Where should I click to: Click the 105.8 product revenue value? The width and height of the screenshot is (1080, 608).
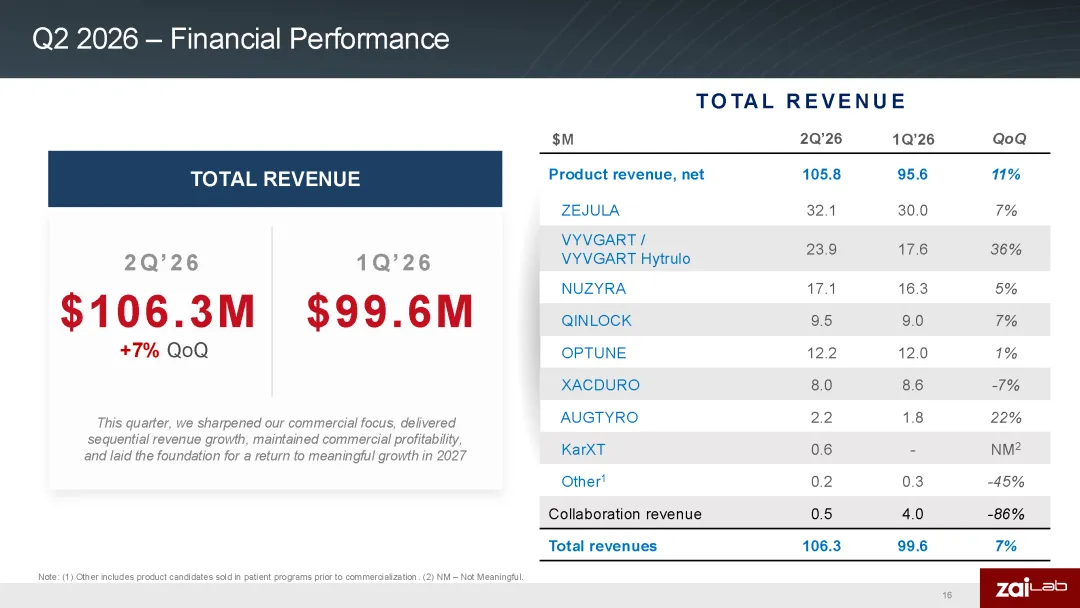pos(821,174)
